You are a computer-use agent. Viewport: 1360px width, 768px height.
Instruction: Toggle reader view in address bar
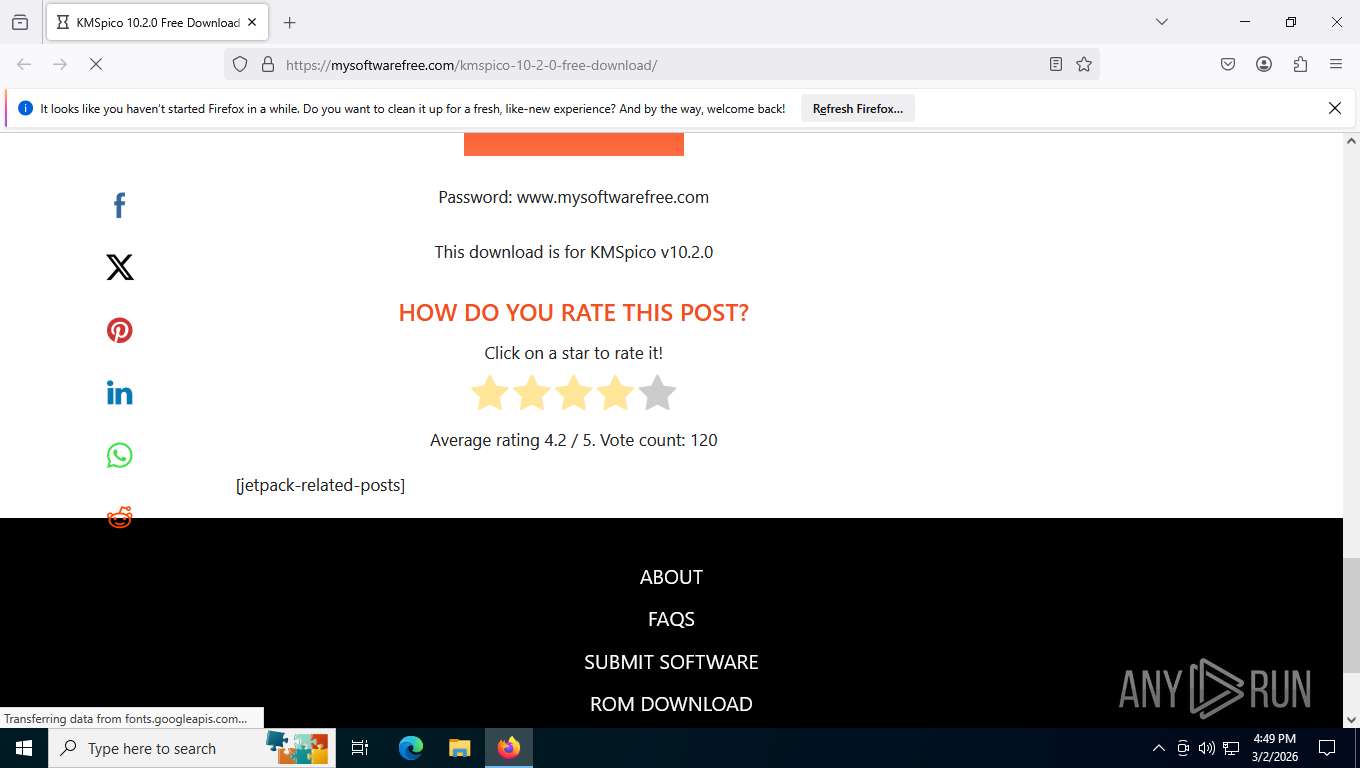tap(1056, 64)
